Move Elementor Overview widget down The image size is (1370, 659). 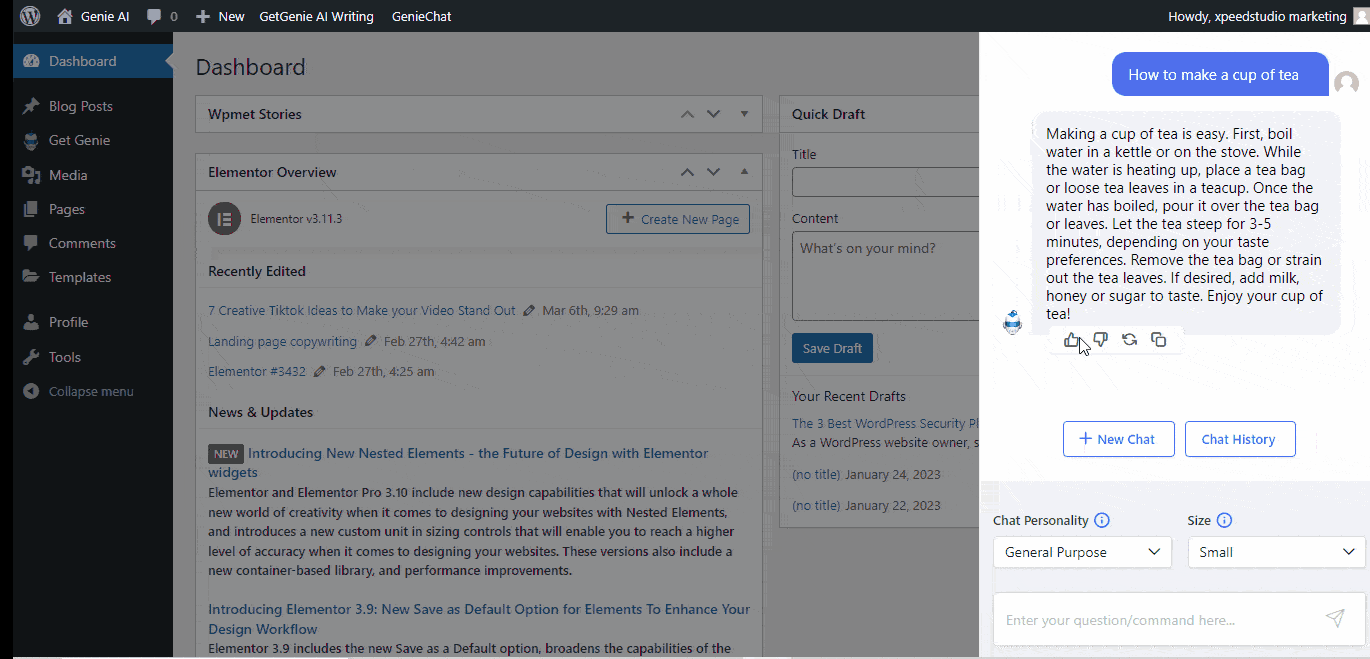713,172
